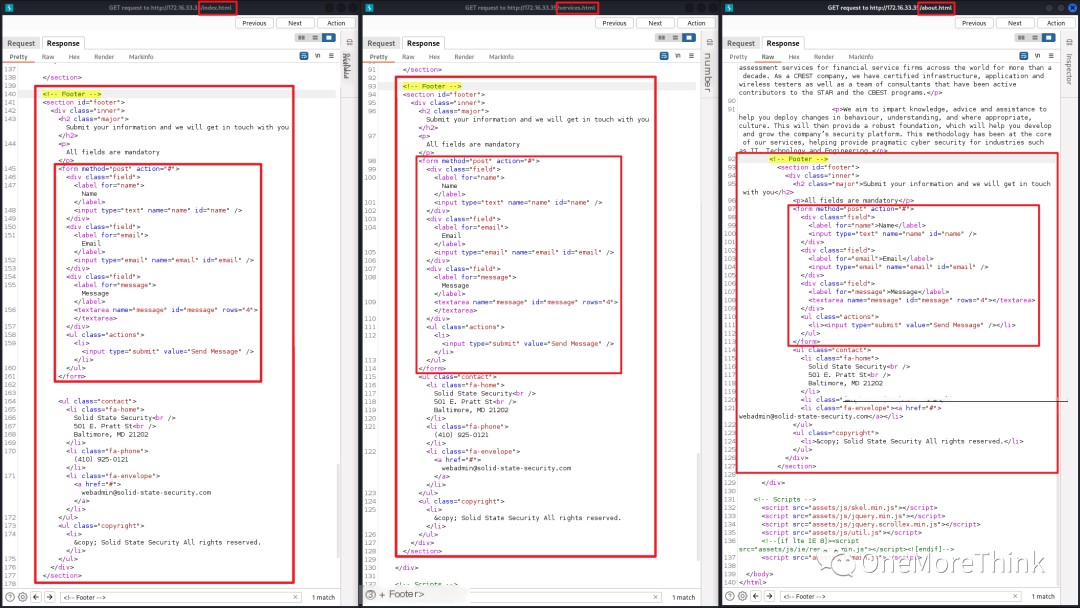Click Next in the index.html window

[x=295, y=23]
